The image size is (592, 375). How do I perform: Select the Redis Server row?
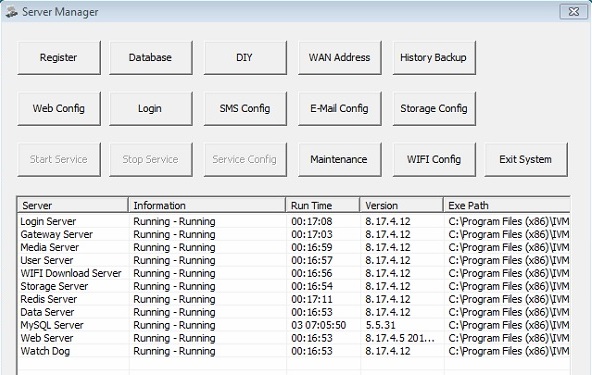(x=294, y=299)
